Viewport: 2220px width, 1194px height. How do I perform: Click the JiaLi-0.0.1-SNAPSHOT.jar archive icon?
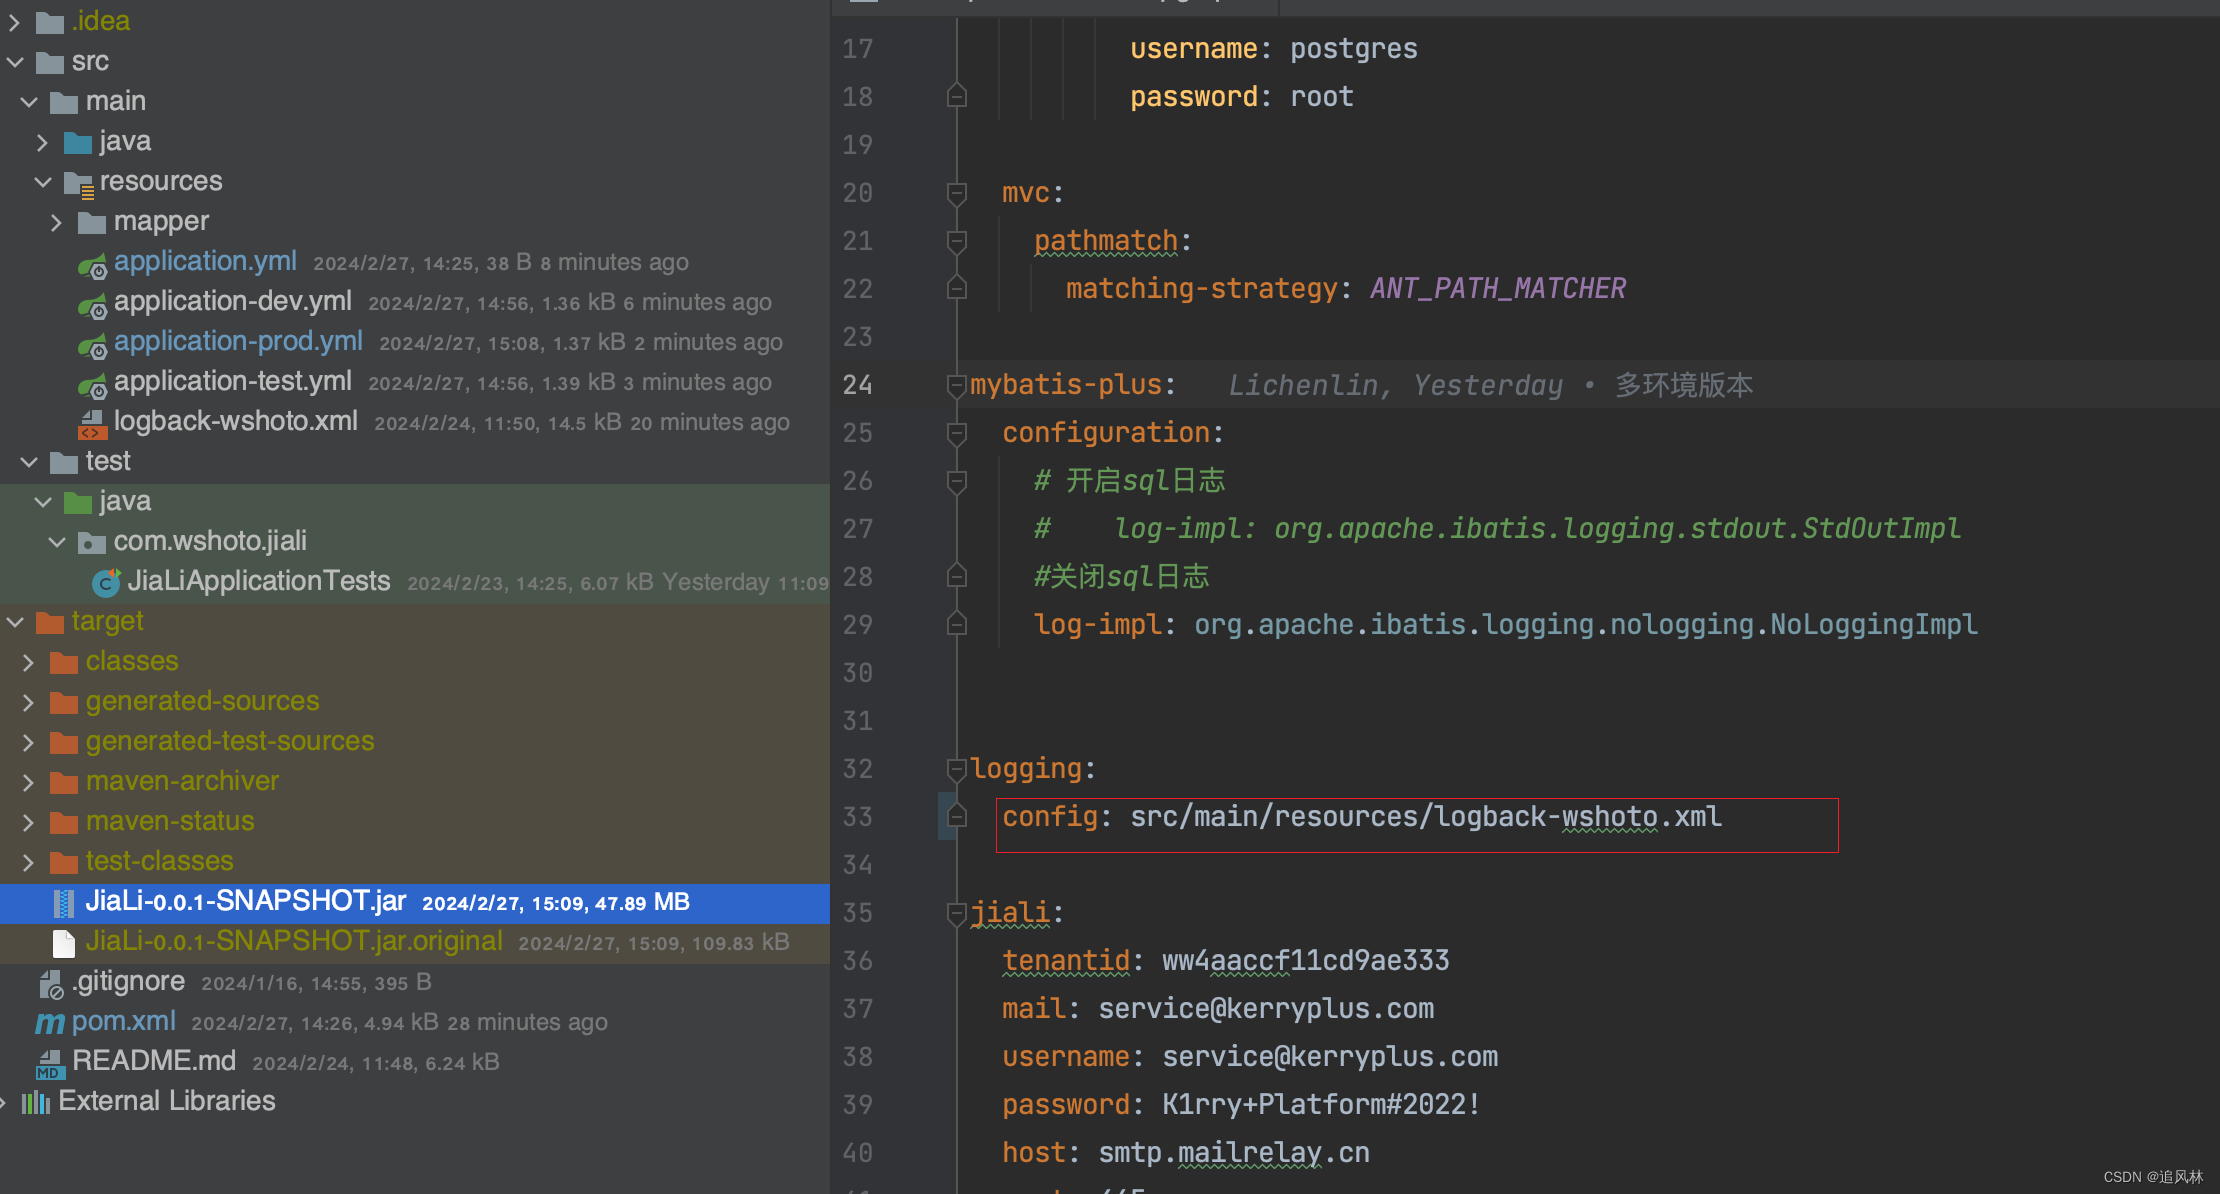(64, 903)
